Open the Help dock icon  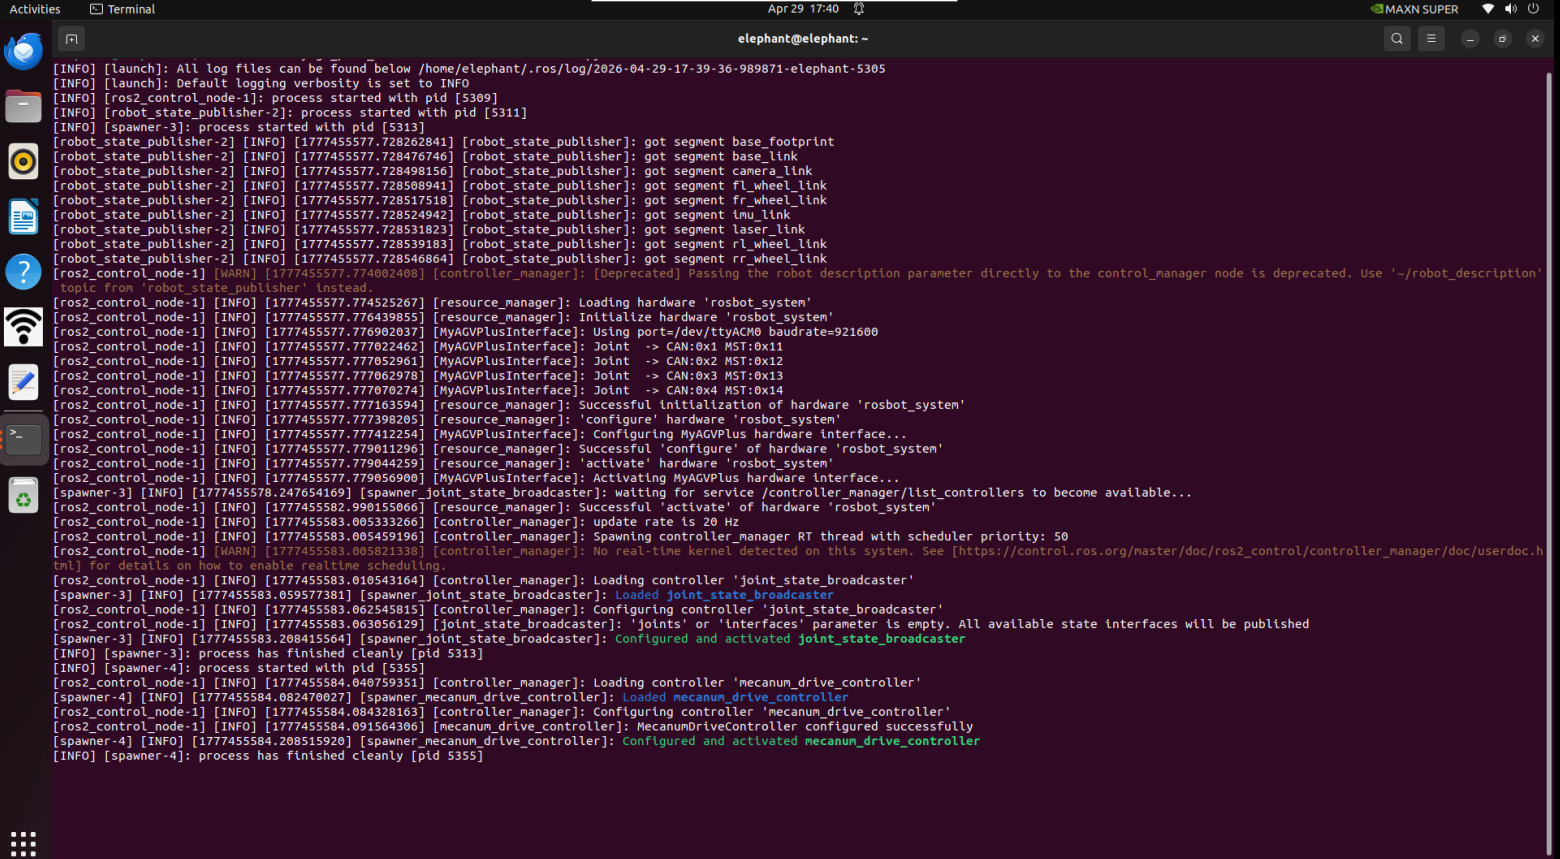[24, 272]
